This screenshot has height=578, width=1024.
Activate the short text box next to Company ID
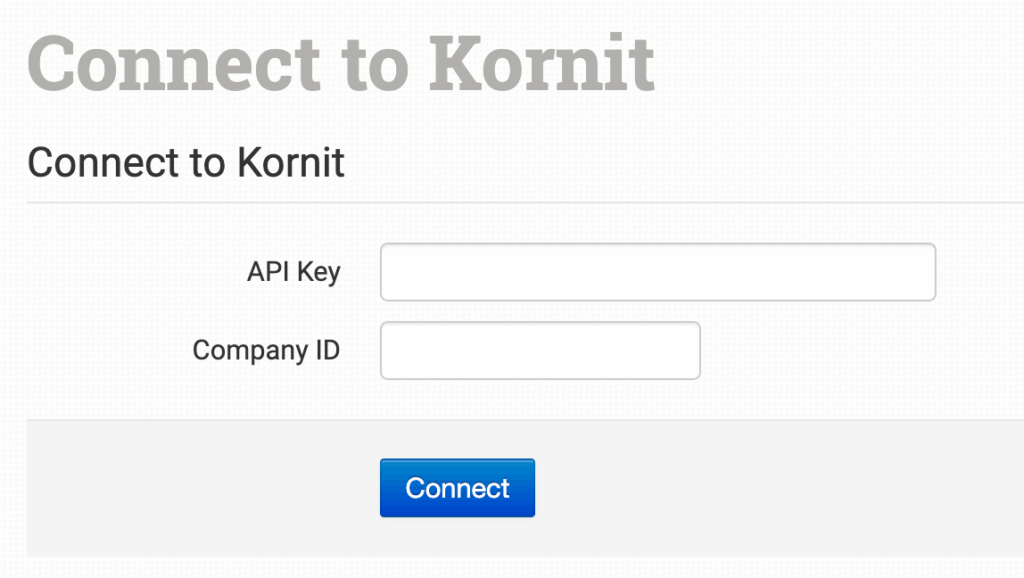point(540,350)
